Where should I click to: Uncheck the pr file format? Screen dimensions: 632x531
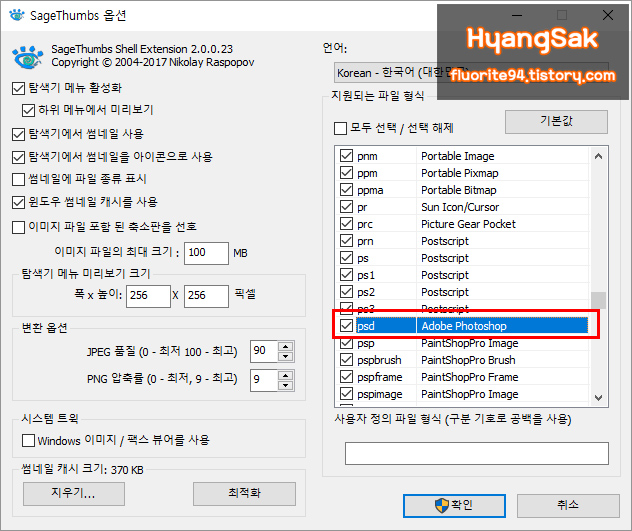pos(346,206)
